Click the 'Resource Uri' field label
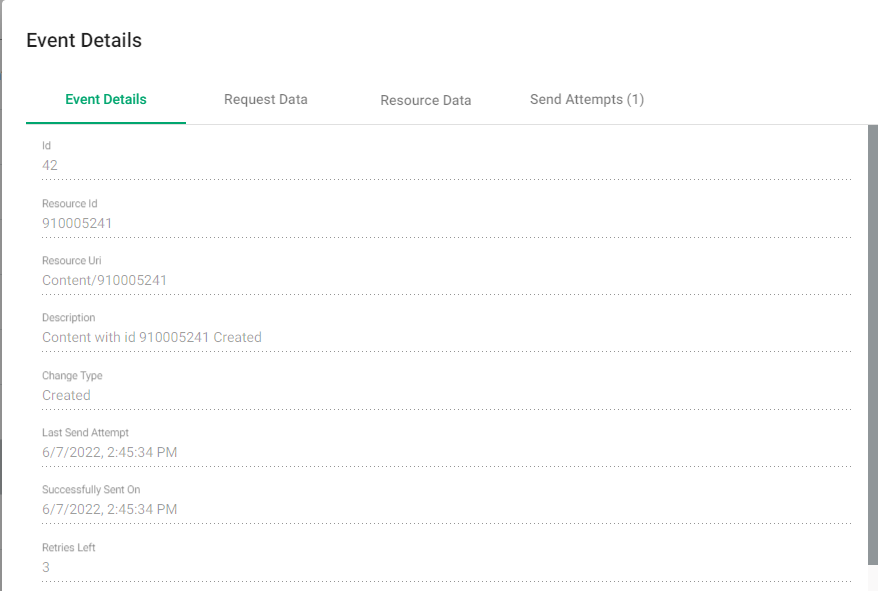The height and width of the screenshot is (591, 884). (72, 261)
